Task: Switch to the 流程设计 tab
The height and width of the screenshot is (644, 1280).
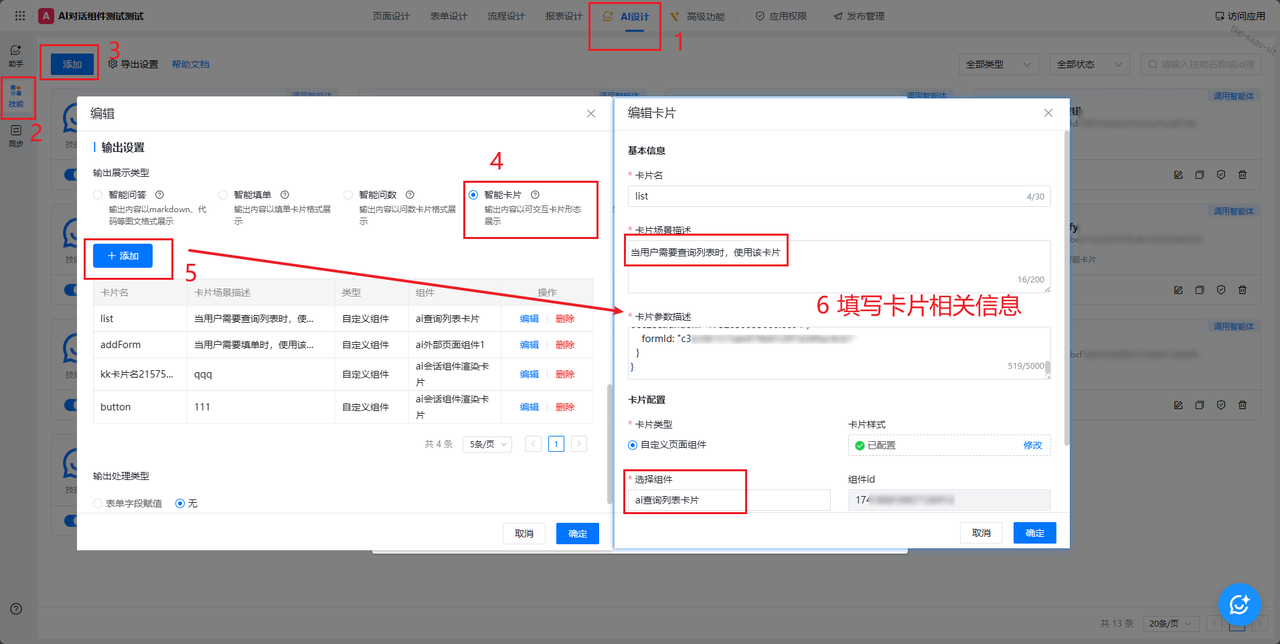Action: 506,16
